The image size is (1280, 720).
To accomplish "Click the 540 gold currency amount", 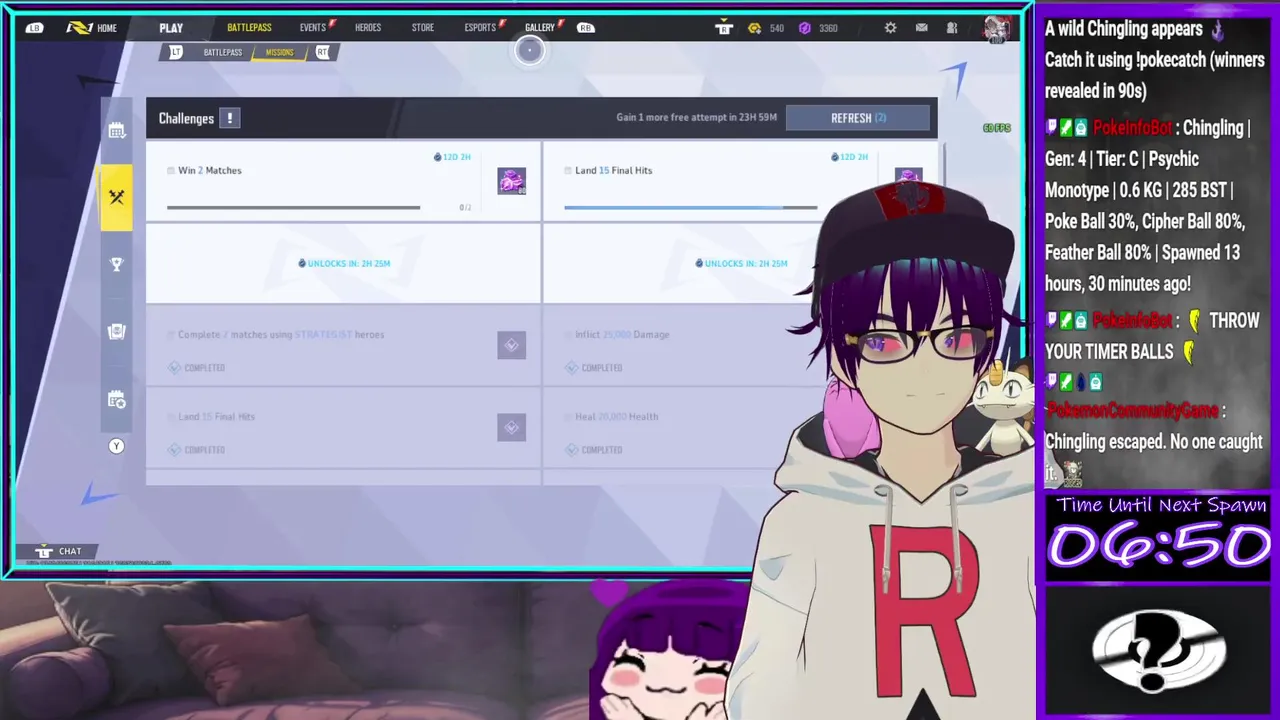I will pos(777,28).
